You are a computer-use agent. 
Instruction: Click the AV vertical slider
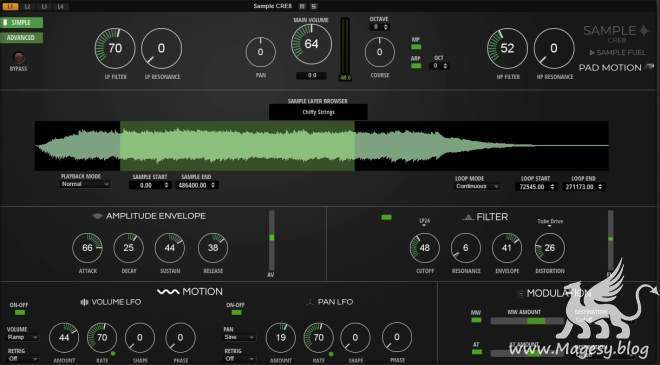(271, 241)
